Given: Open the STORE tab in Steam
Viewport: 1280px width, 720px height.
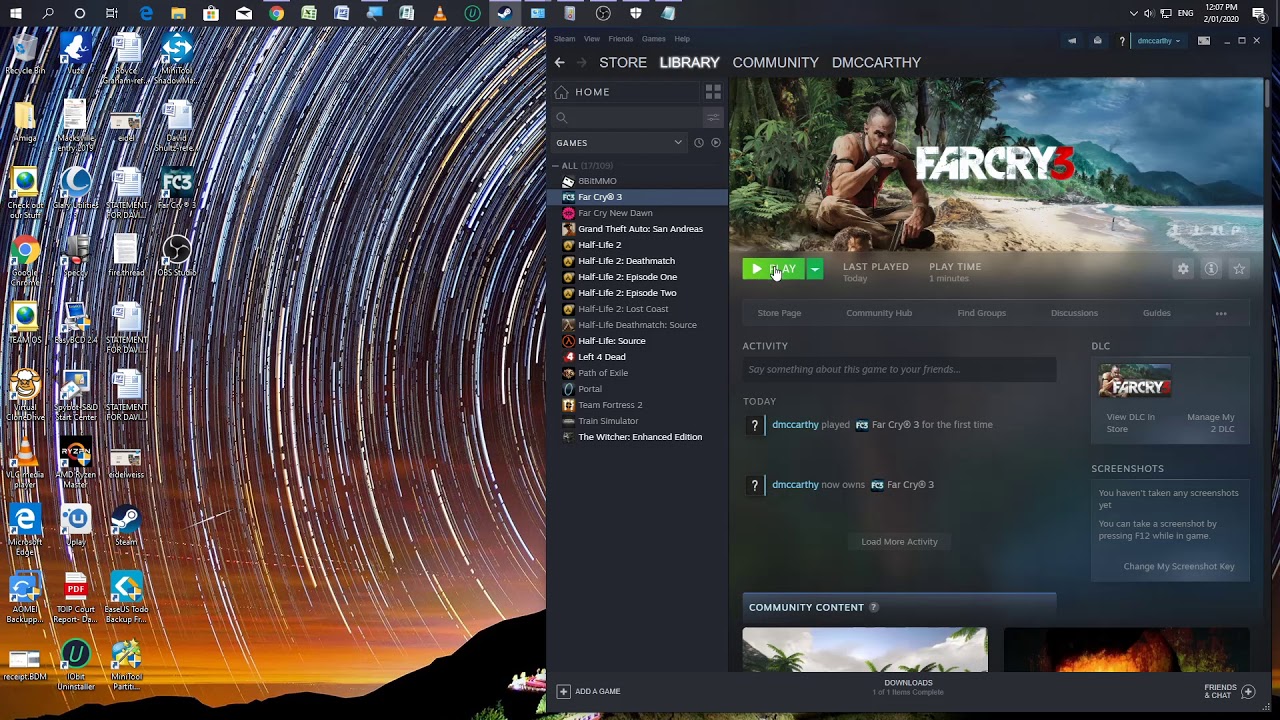Looking at the screenshot, I should 623,62.
